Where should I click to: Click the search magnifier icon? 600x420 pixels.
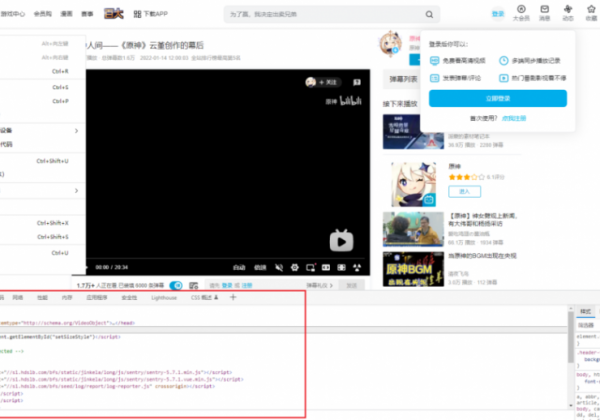pos(429,15)
